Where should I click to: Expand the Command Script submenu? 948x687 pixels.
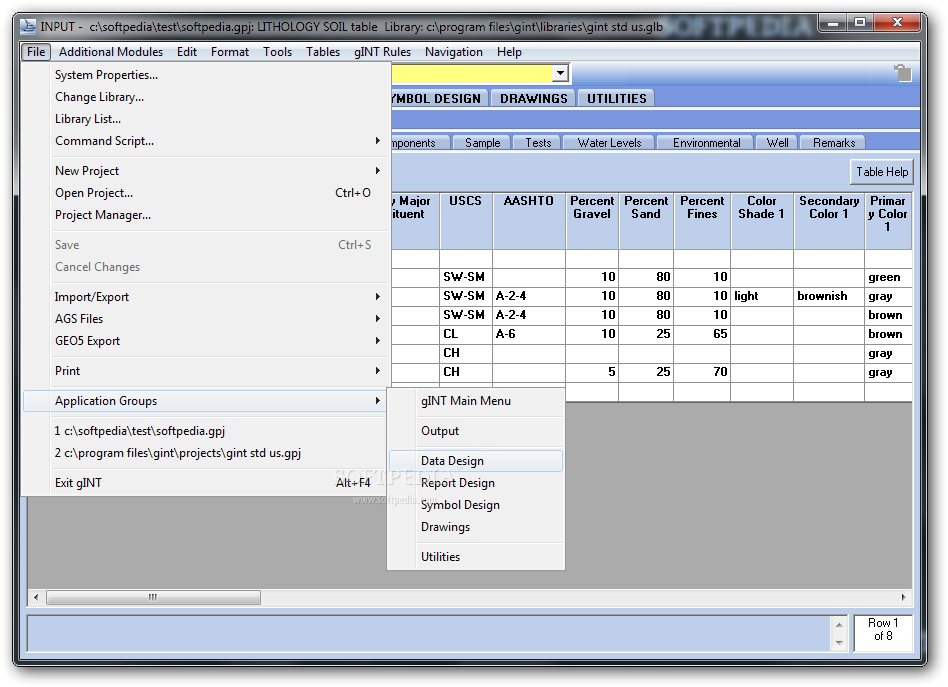click(x=377, y=141)
